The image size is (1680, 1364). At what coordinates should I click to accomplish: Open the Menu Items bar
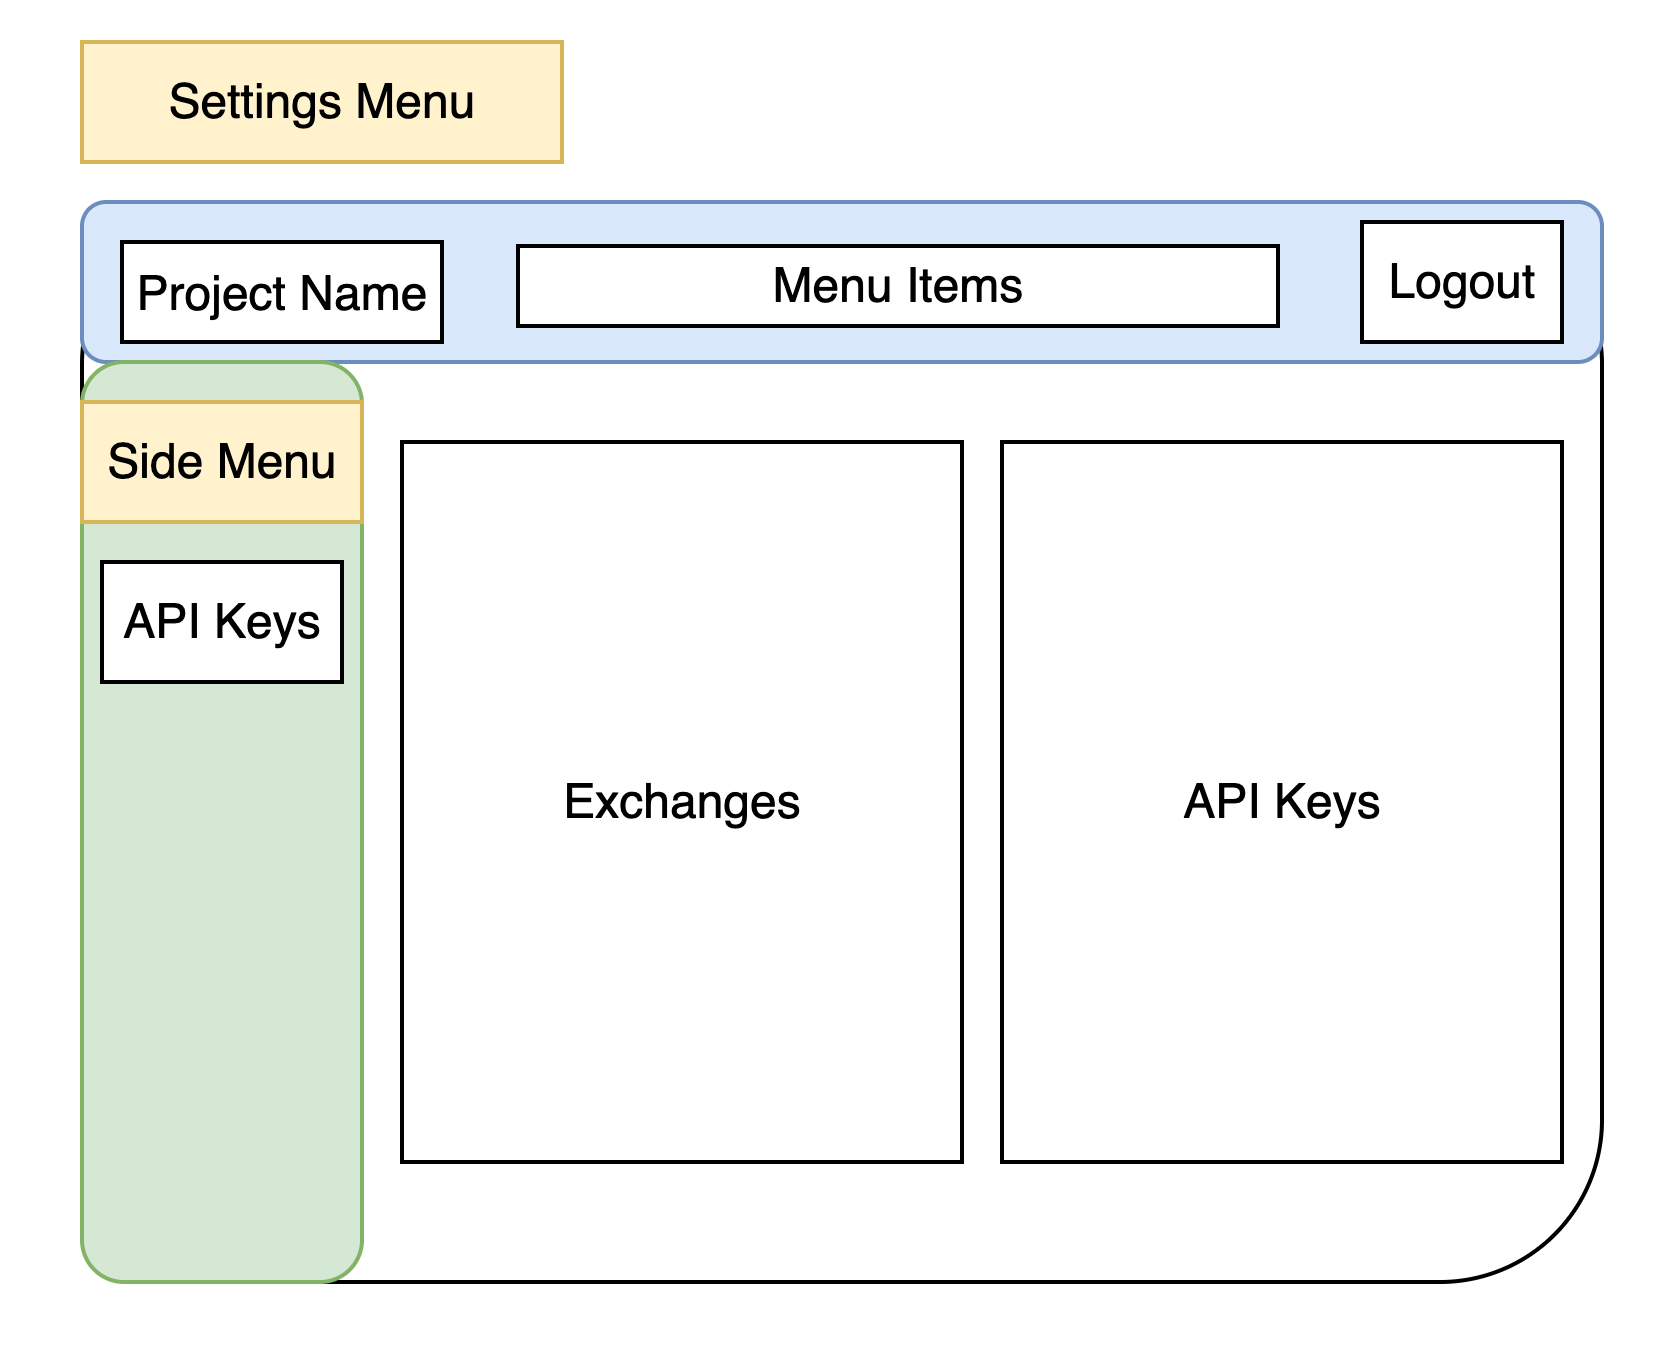[898, 286]
